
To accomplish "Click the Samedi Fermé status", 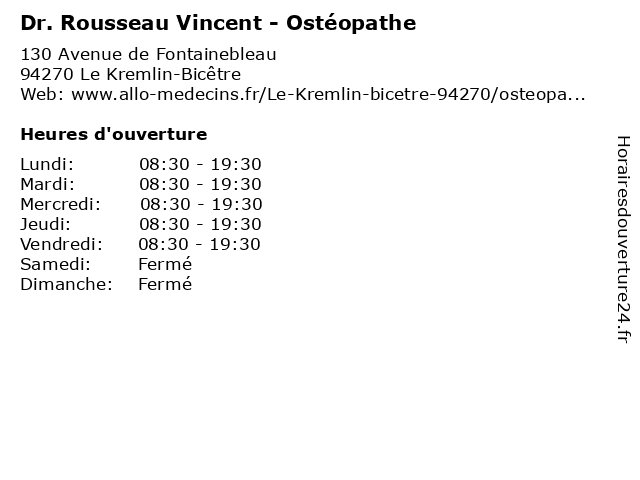I will pyautogui.click(x=165, y=264).
